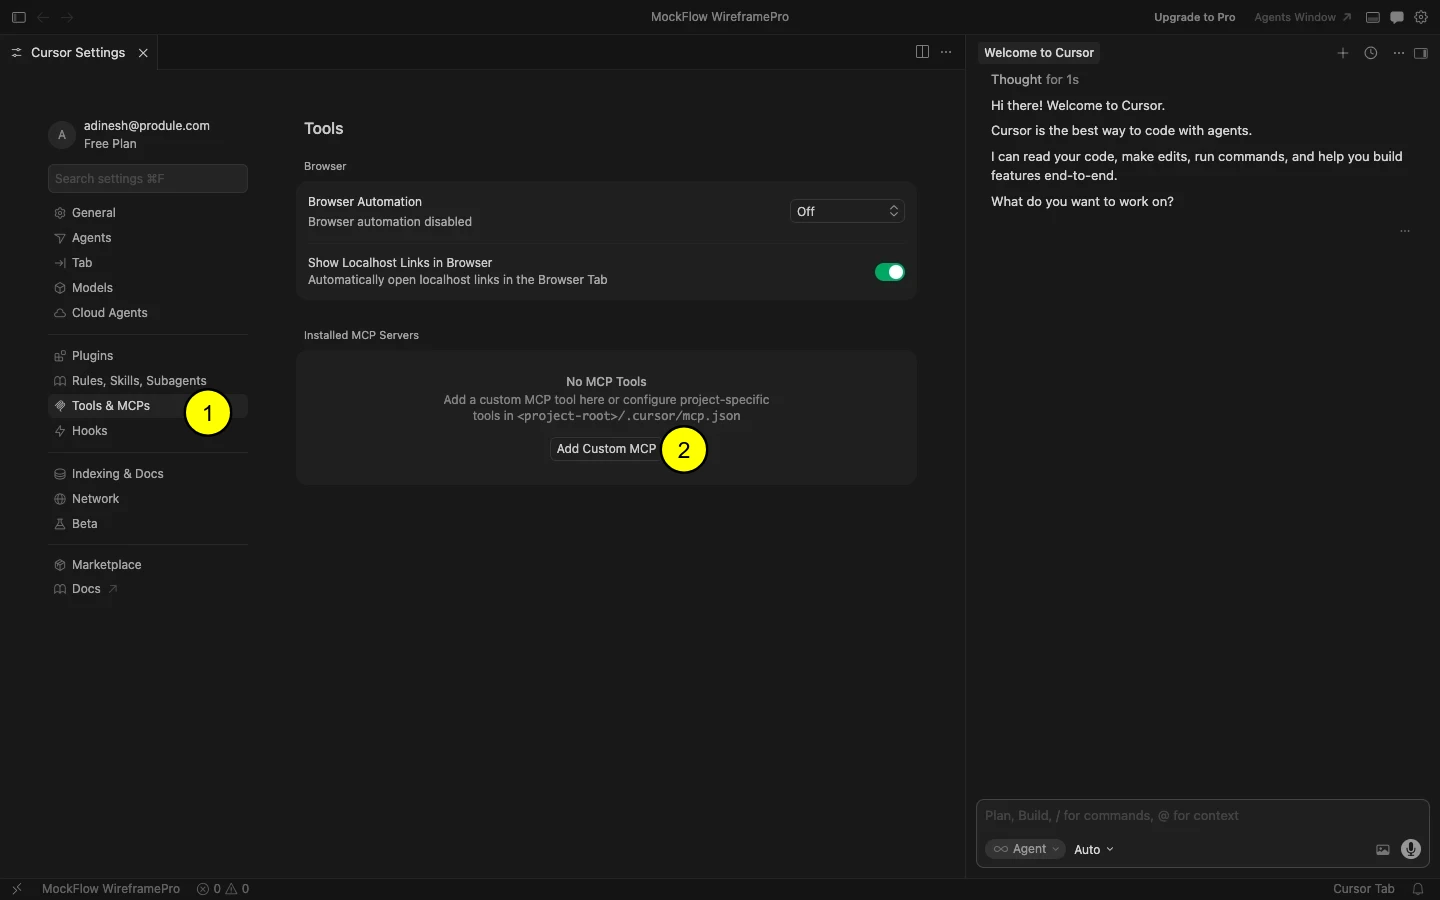The height and width of the screenshot is (900, 1440).
Task: Open notifications bell in status bar
Action: (1418, 889)
